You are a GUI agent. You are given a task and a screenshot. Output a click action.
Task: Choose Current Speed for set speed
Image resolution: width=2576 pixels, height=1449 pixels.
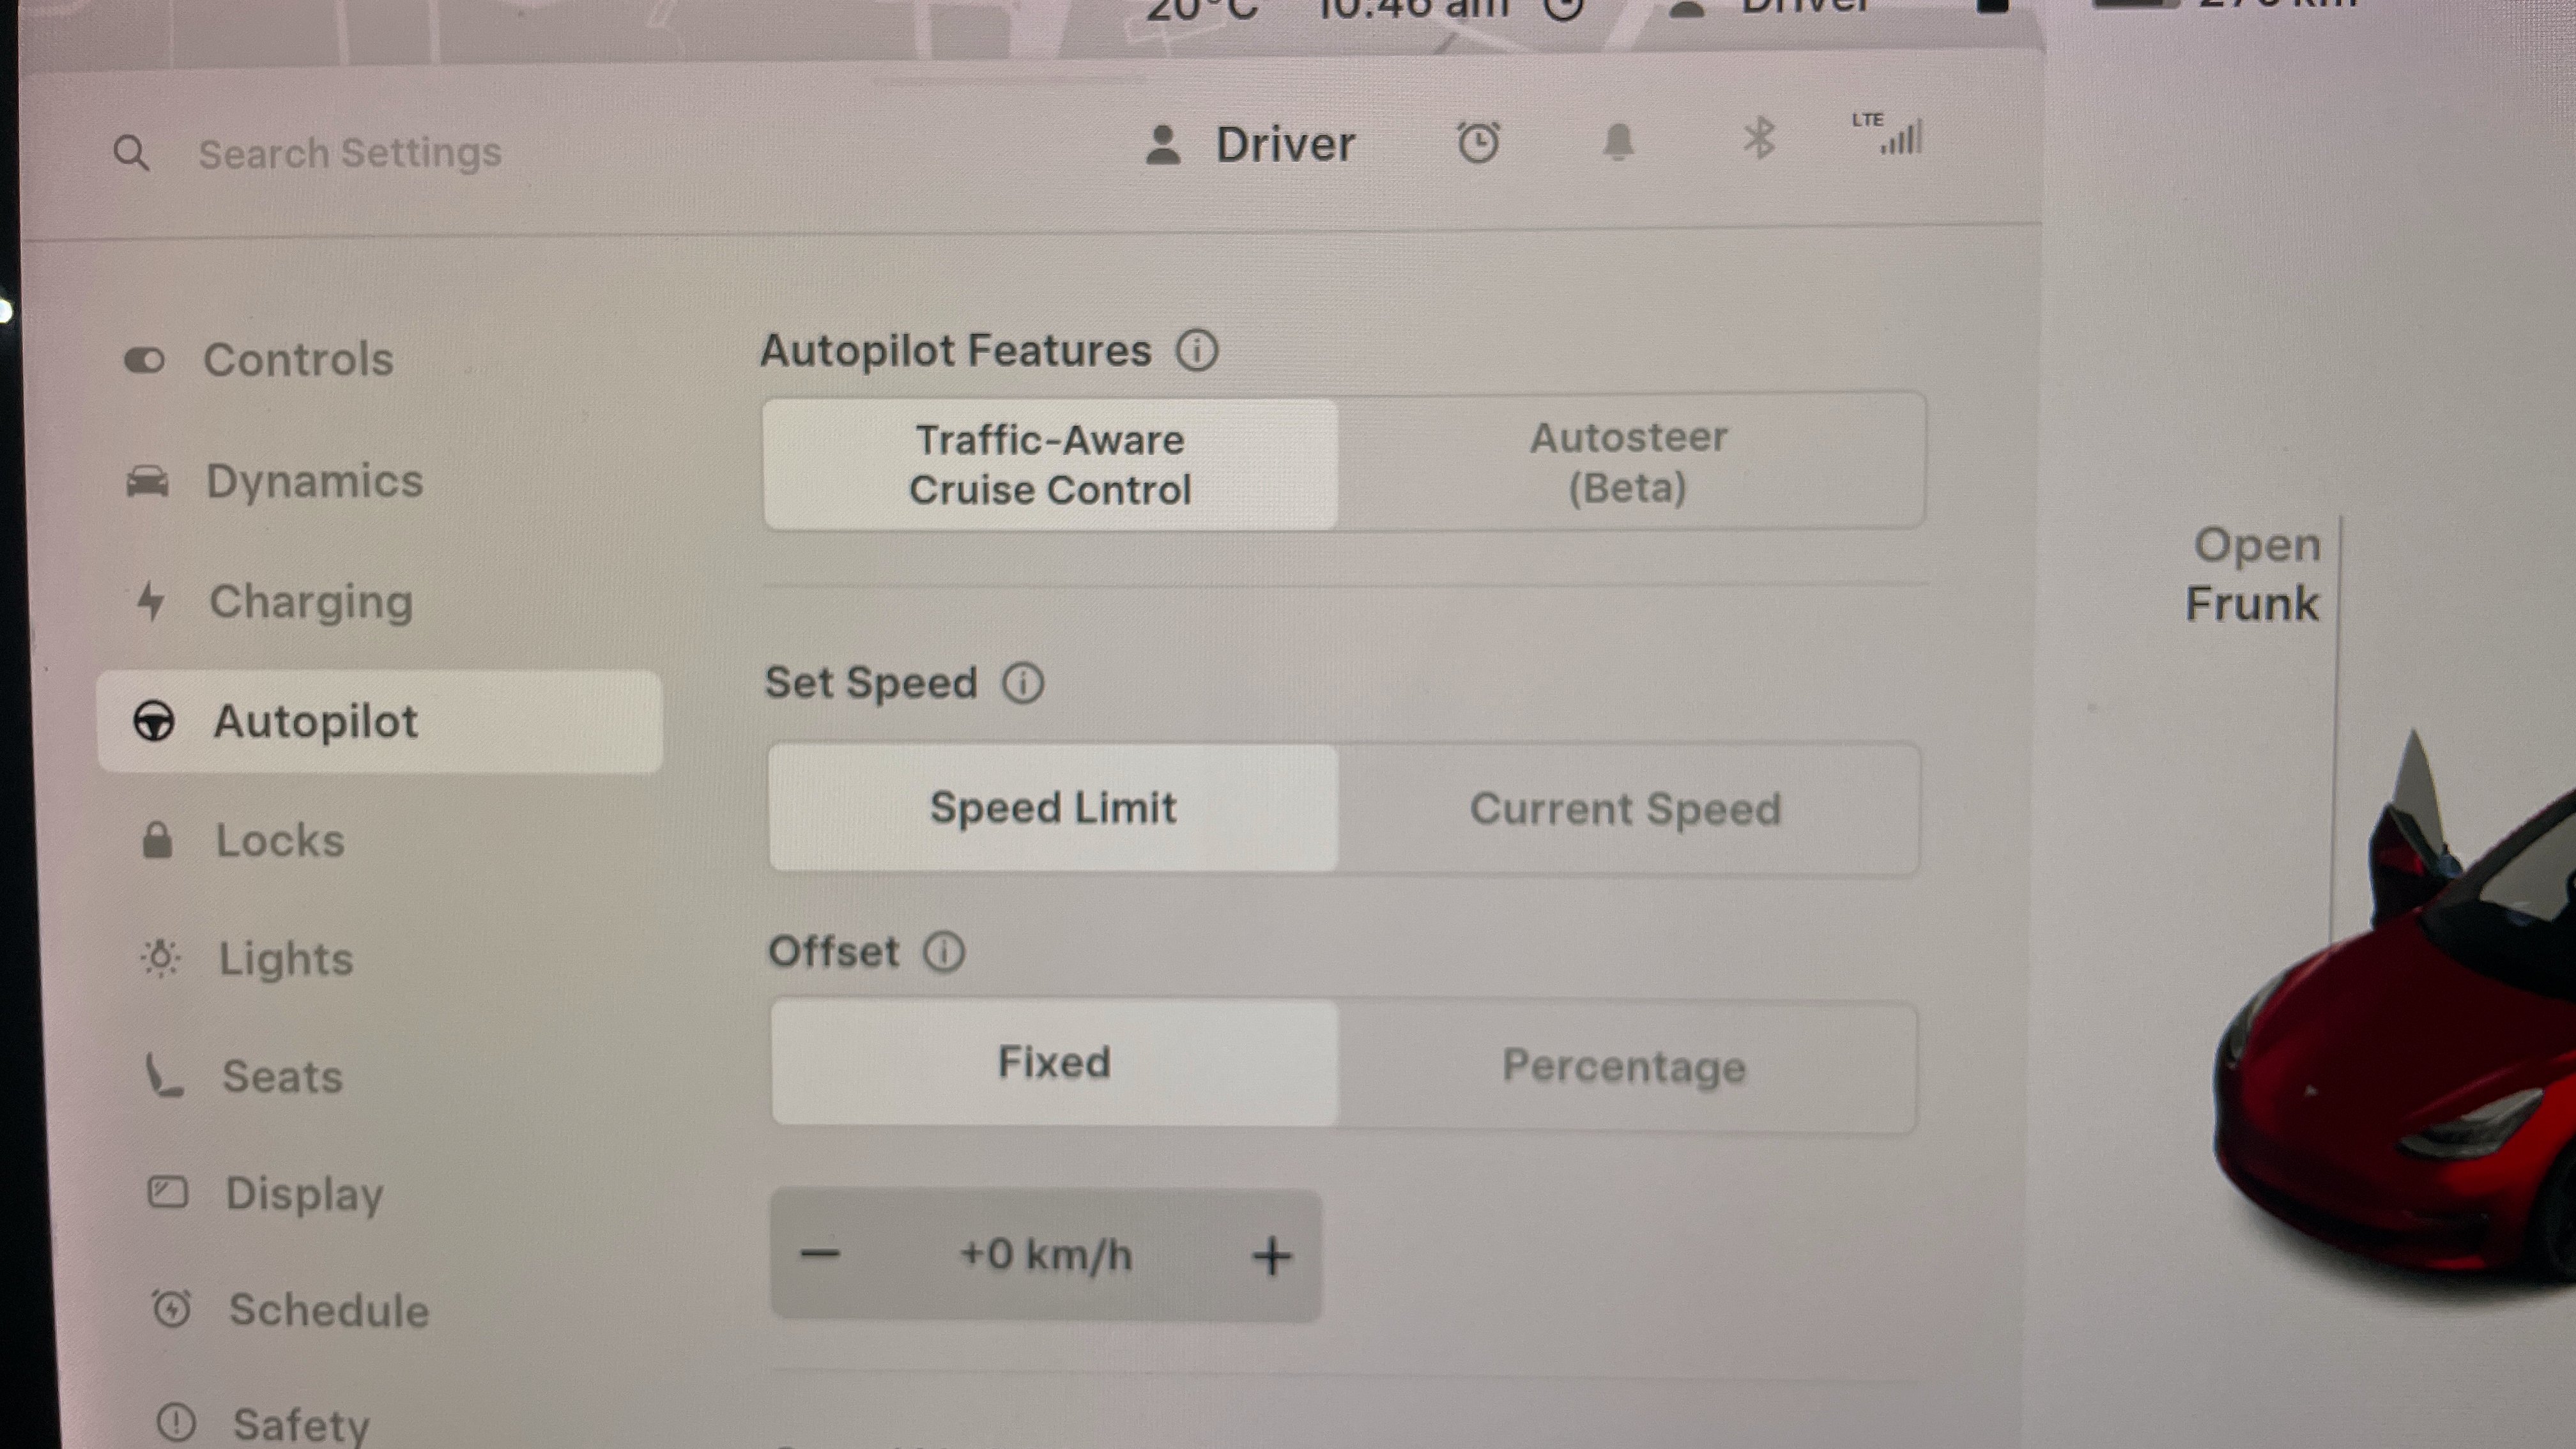(x=1626, y=808)
